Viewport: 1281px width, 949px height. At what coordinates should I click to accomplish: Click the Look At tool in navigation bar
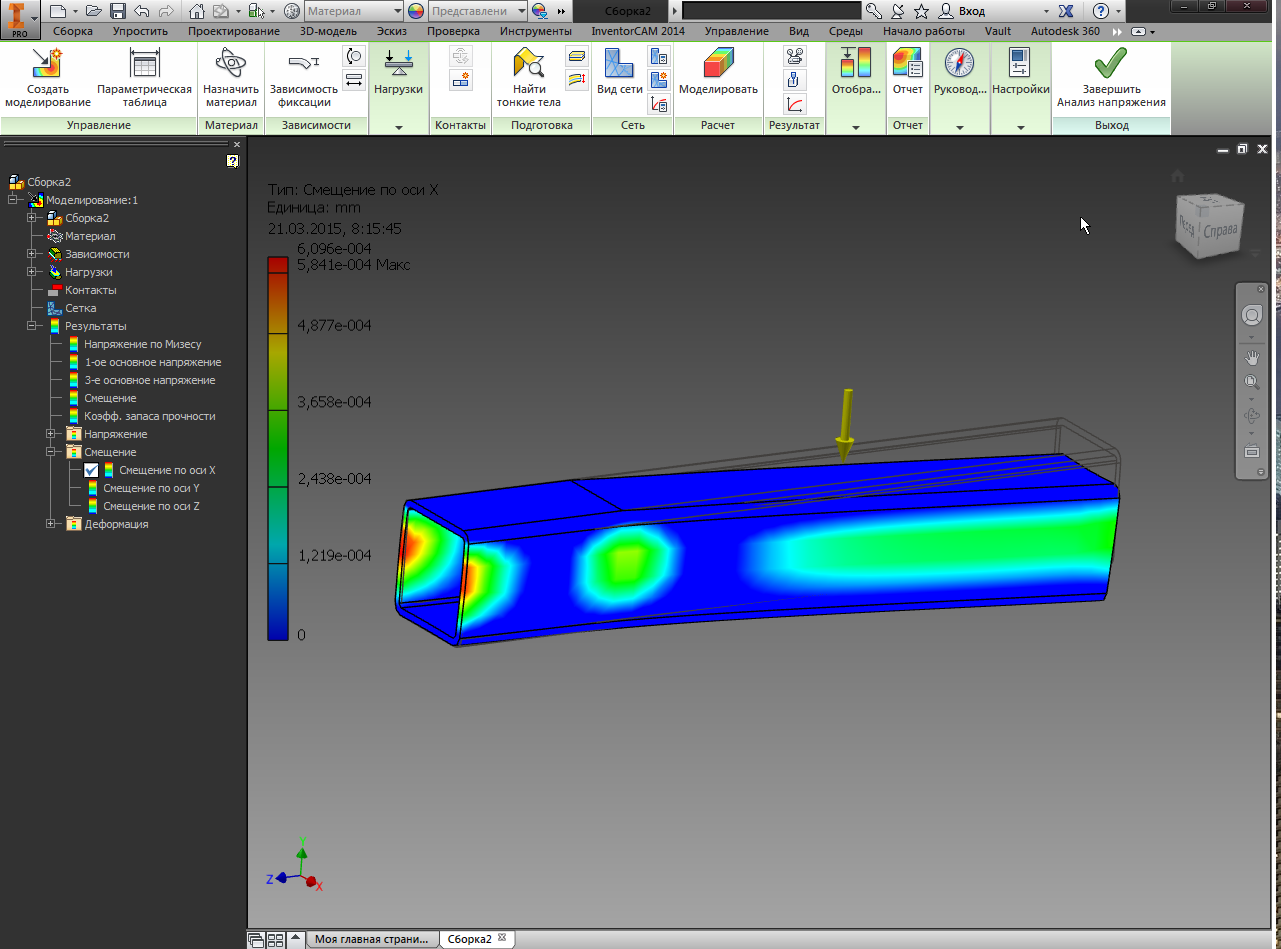click(x=1251, y=451)
